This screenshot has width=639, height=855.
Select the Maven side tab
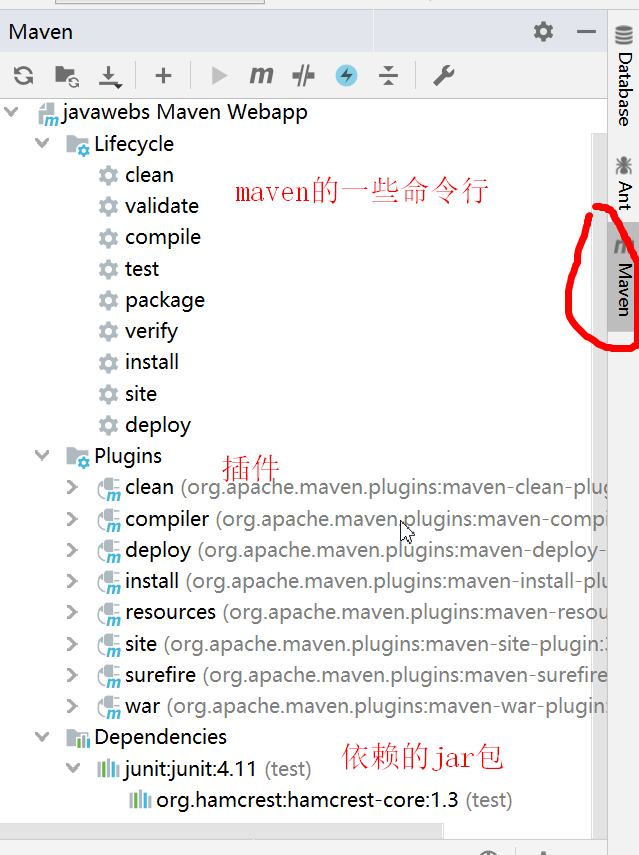click(x=623, y=277)
